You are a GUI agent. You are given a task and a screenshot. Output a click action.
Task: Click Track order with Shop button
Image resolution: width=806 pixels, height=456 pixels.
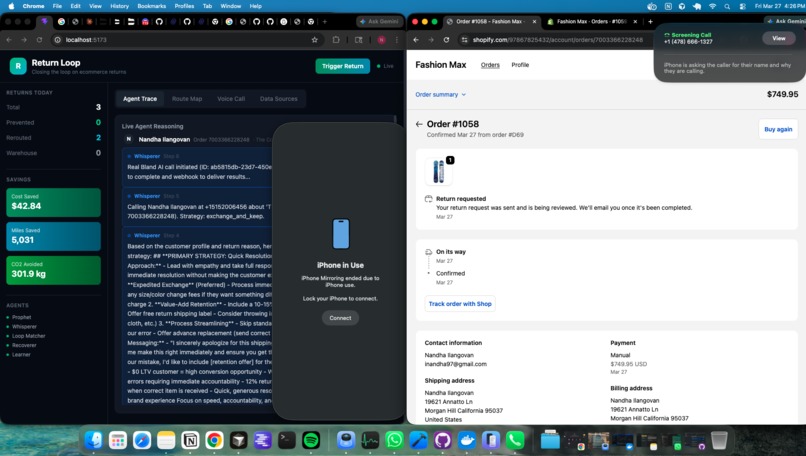point(460,304)
